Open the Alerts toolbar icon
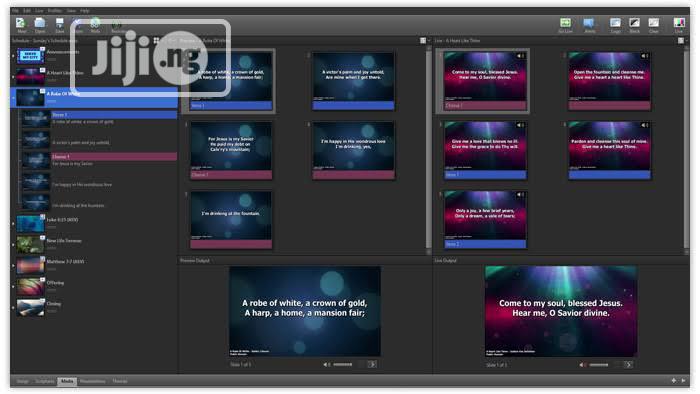The height and width of the screenshot is (394, 700). 589,25
